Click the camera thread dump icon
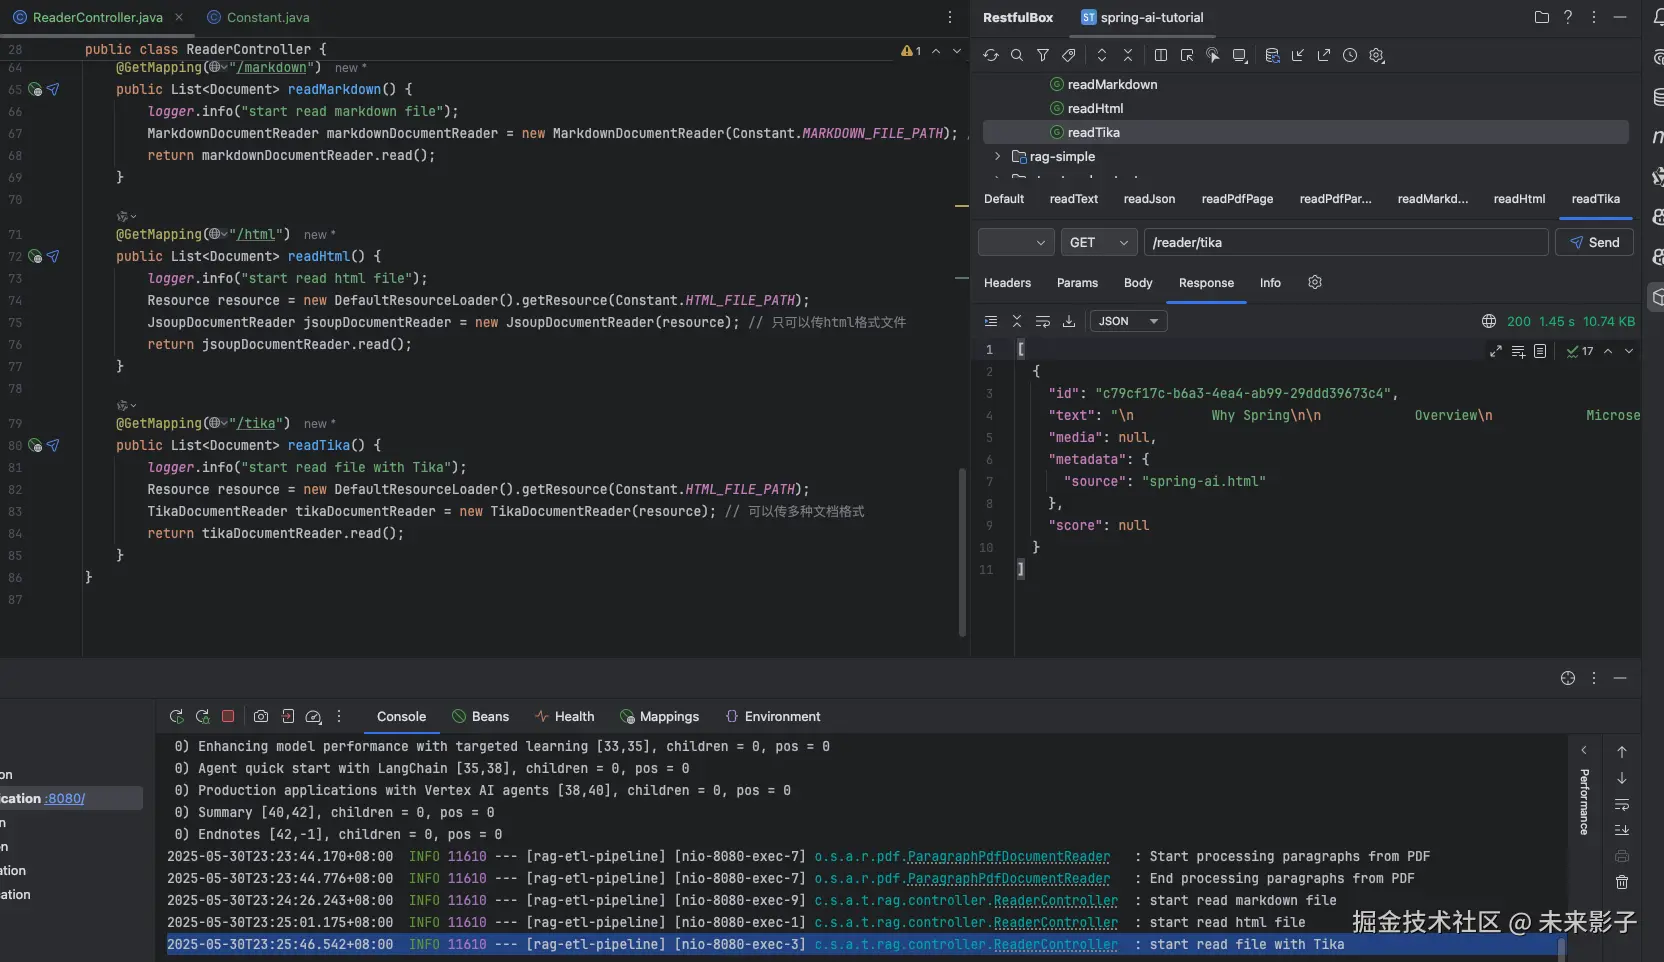The width and height of the screenshot is (1664, 962). 261,716
